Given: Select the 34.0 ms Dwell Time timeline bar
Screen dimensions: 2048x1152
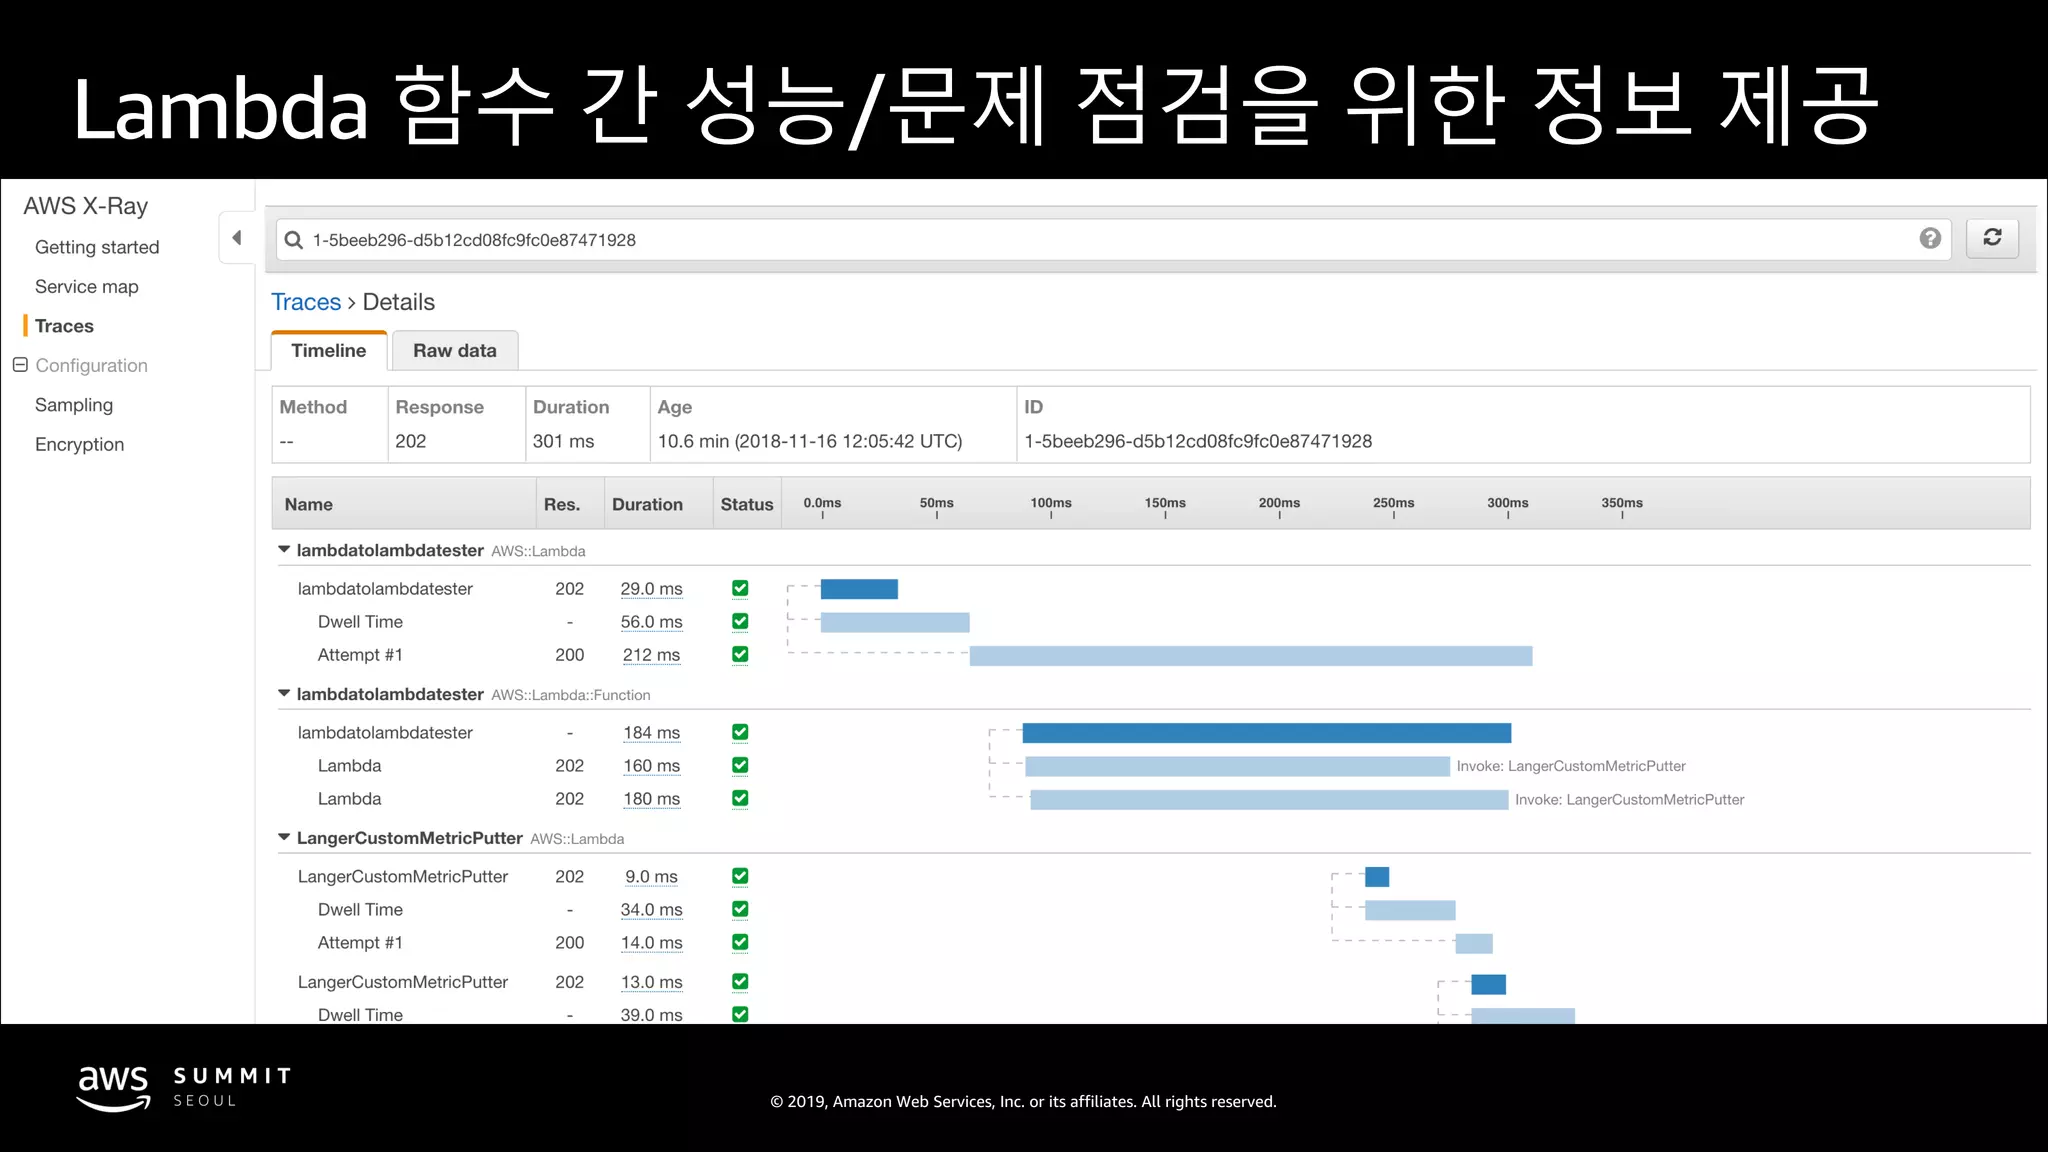Looking at the screenshot, I should coord(1410,910).
